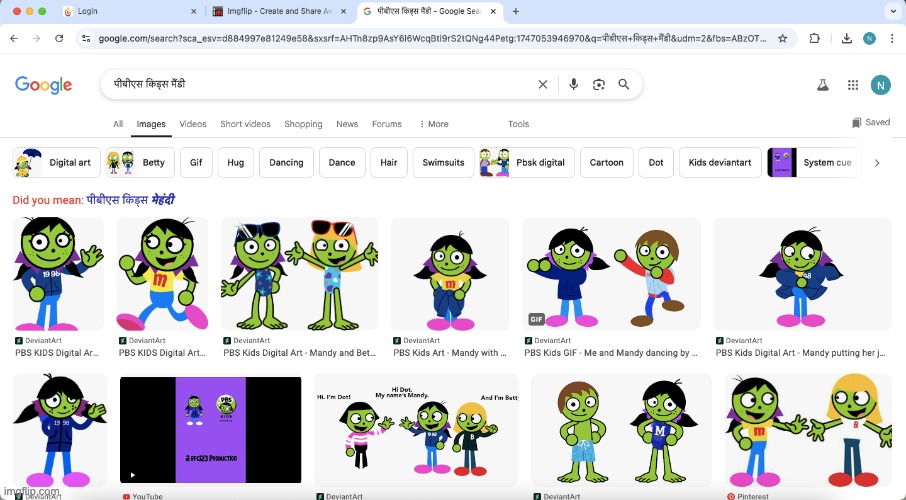Filter by Gif chip
The image size is (906, 500).
(x=196, y=162)
